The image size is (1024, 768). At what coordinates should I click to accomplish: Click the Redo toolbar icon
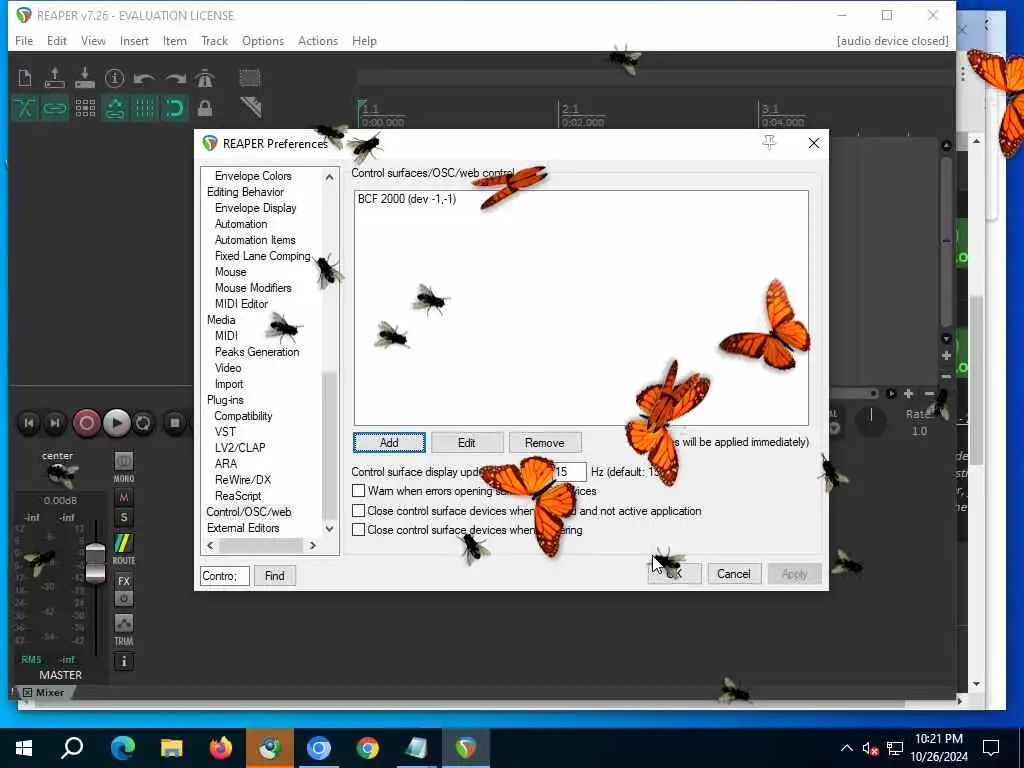[175, 78]
